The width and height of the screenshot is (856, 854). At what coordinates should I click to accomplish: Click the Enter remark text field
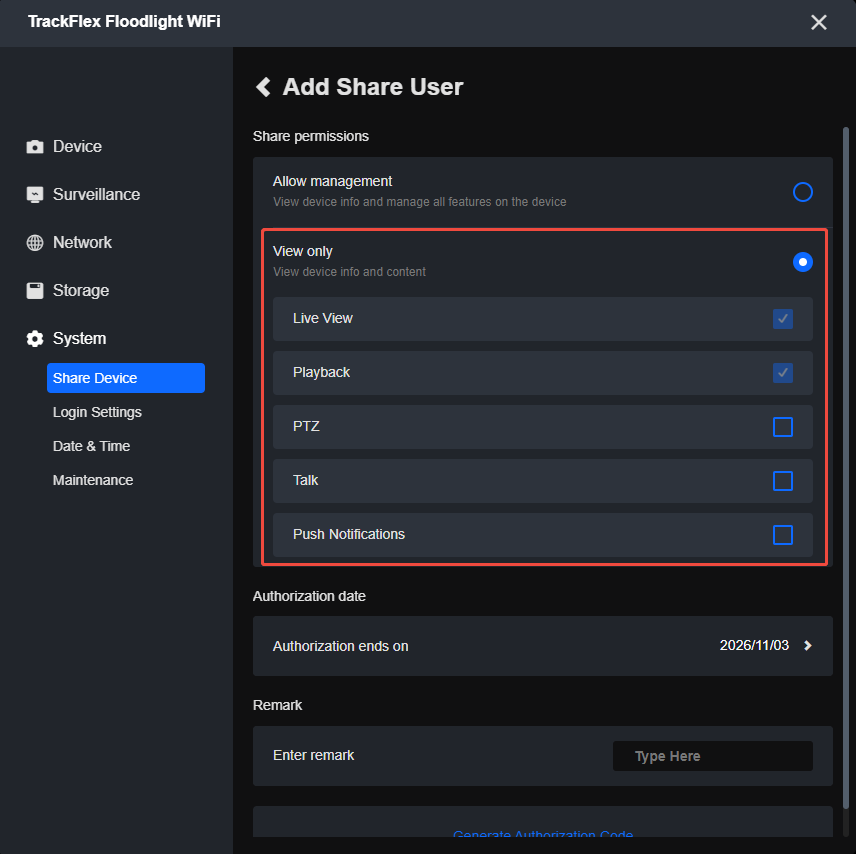712,756
